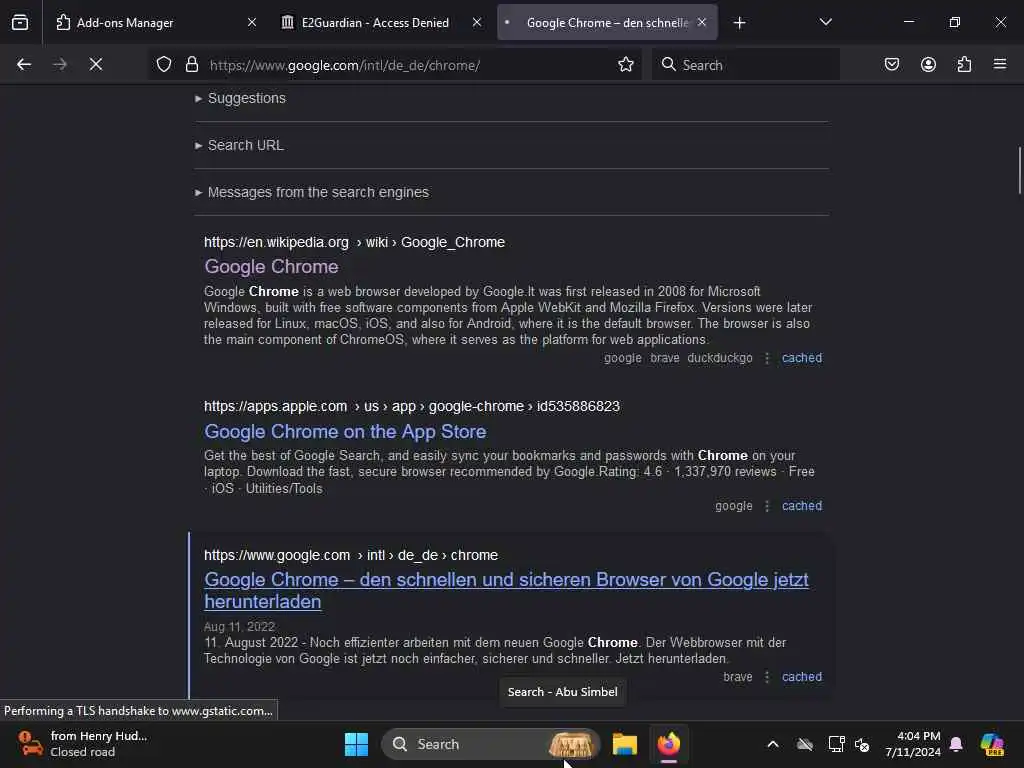Open the clock showing 4:04 PM
The image size is (1024, 768).
912,744
